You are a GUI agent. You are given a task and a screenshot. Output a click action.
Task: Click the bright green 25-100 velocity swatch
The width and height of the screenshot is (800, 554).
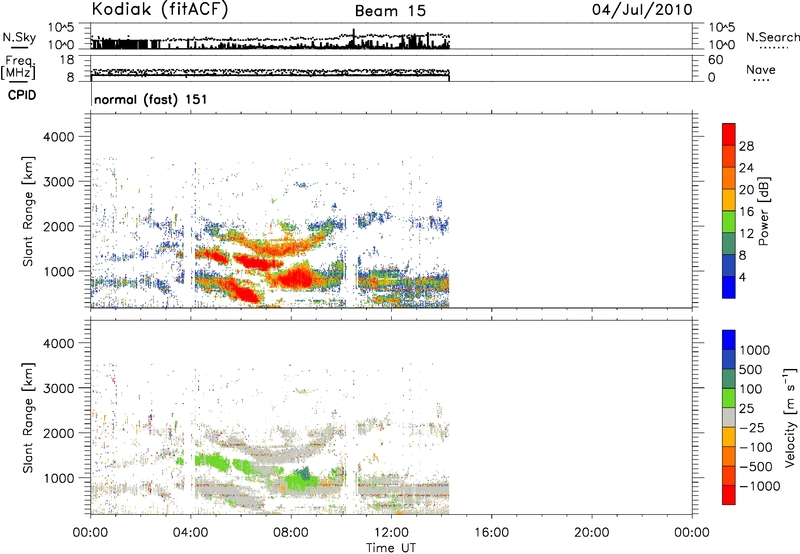(729, 398)
